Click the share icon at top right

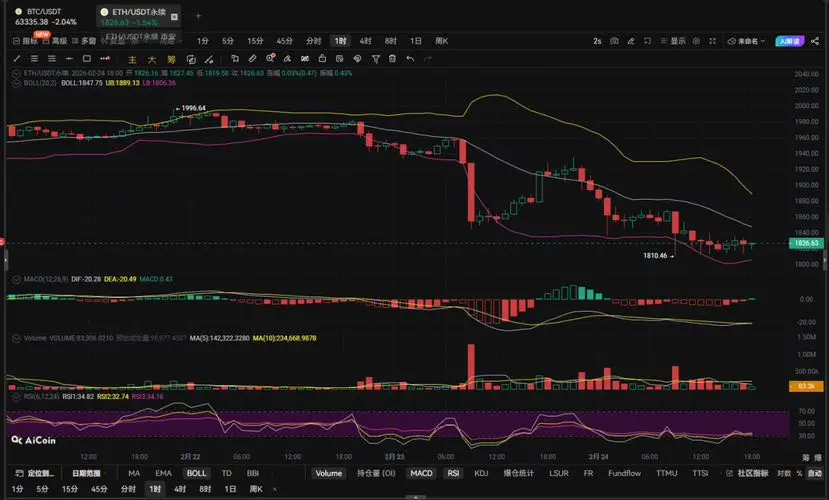click(815, 41)
